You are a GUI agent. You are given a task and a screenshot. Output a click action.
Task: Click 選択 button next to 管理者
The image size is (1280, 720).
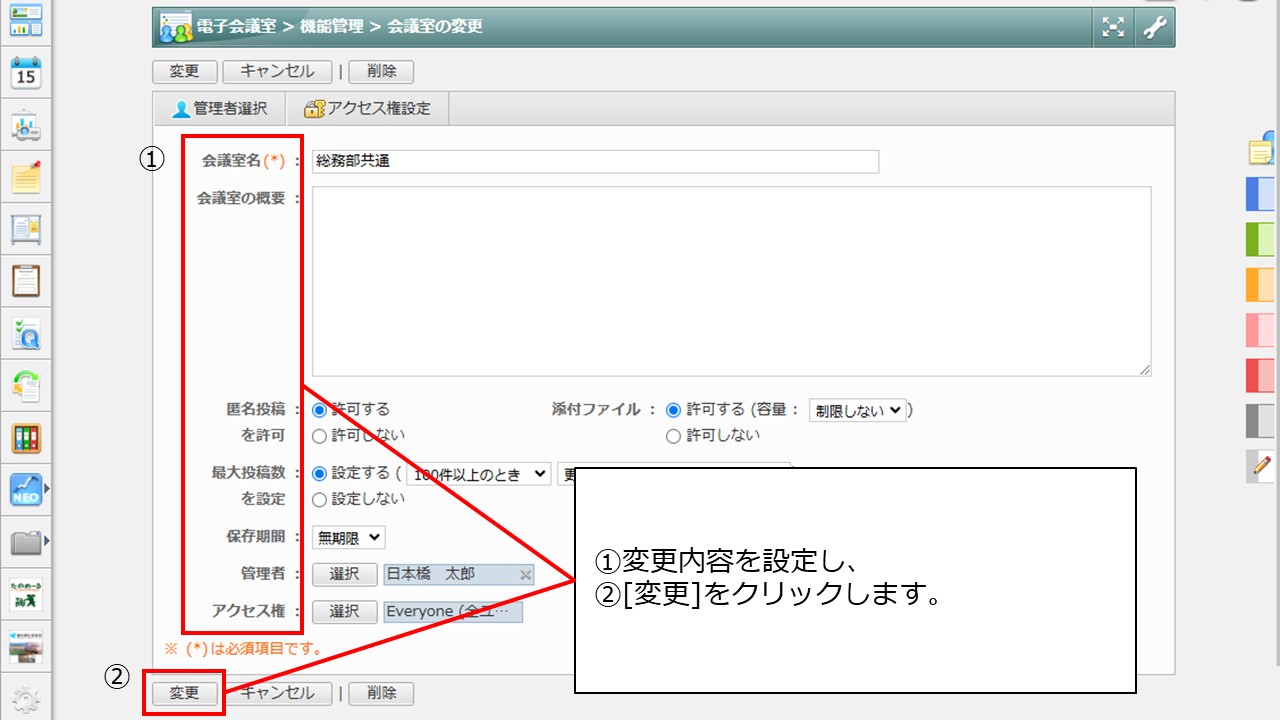(344, 574)
